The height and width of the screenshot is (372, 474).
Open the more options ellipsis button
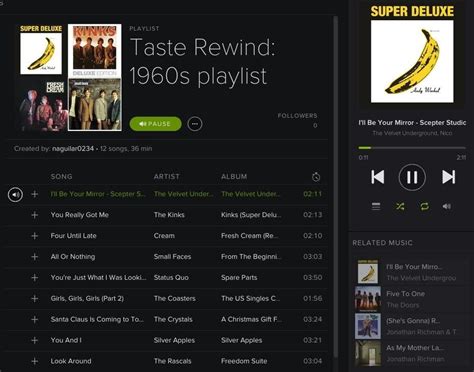[195, 124]
